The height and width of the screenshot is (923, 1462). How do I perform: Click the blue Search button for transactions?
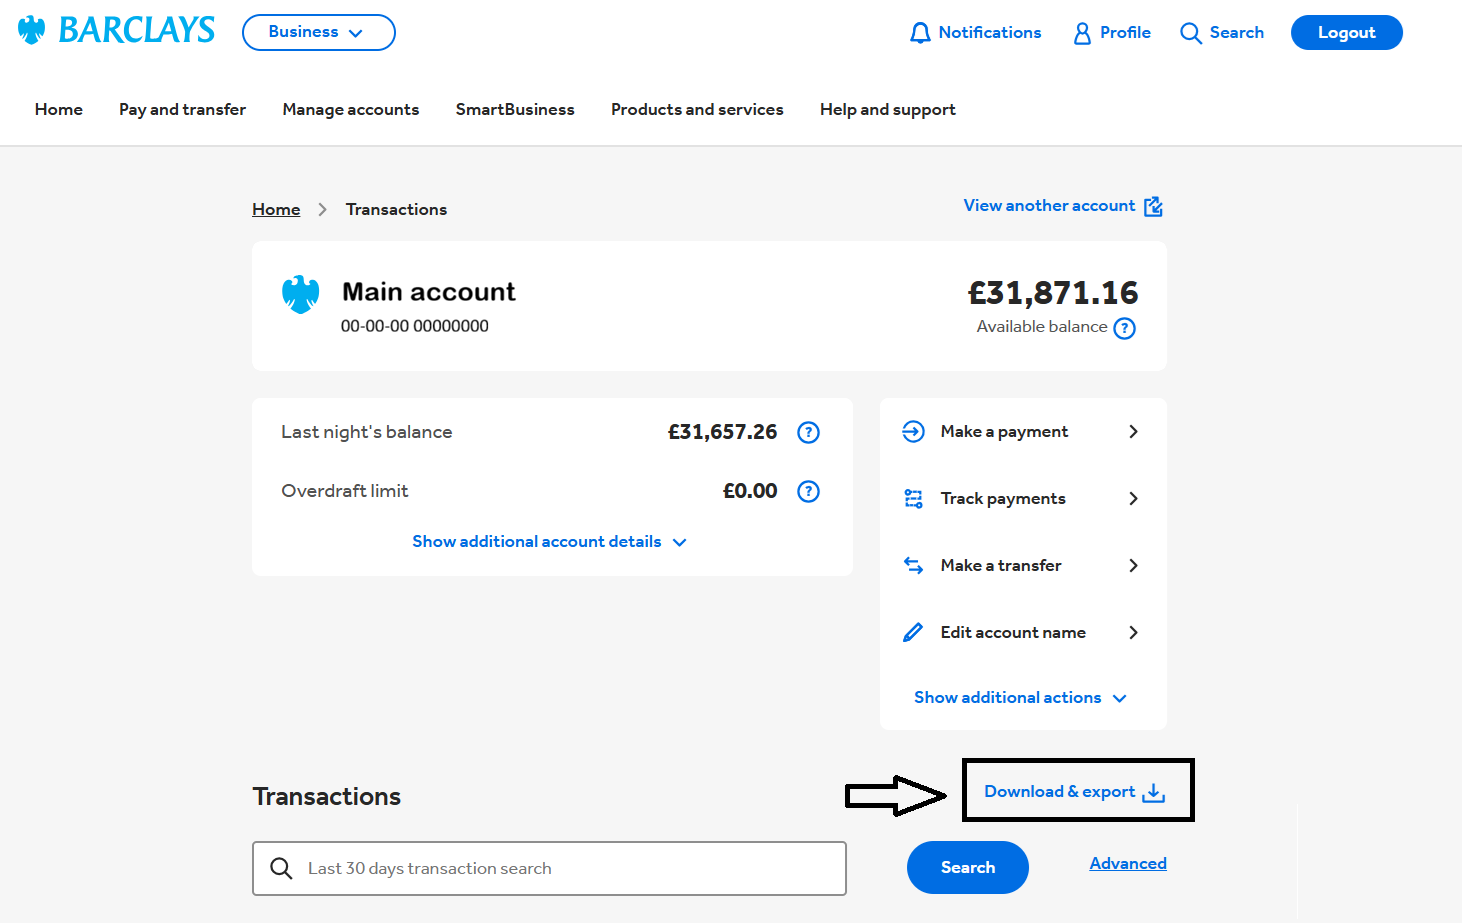point(968,867)
